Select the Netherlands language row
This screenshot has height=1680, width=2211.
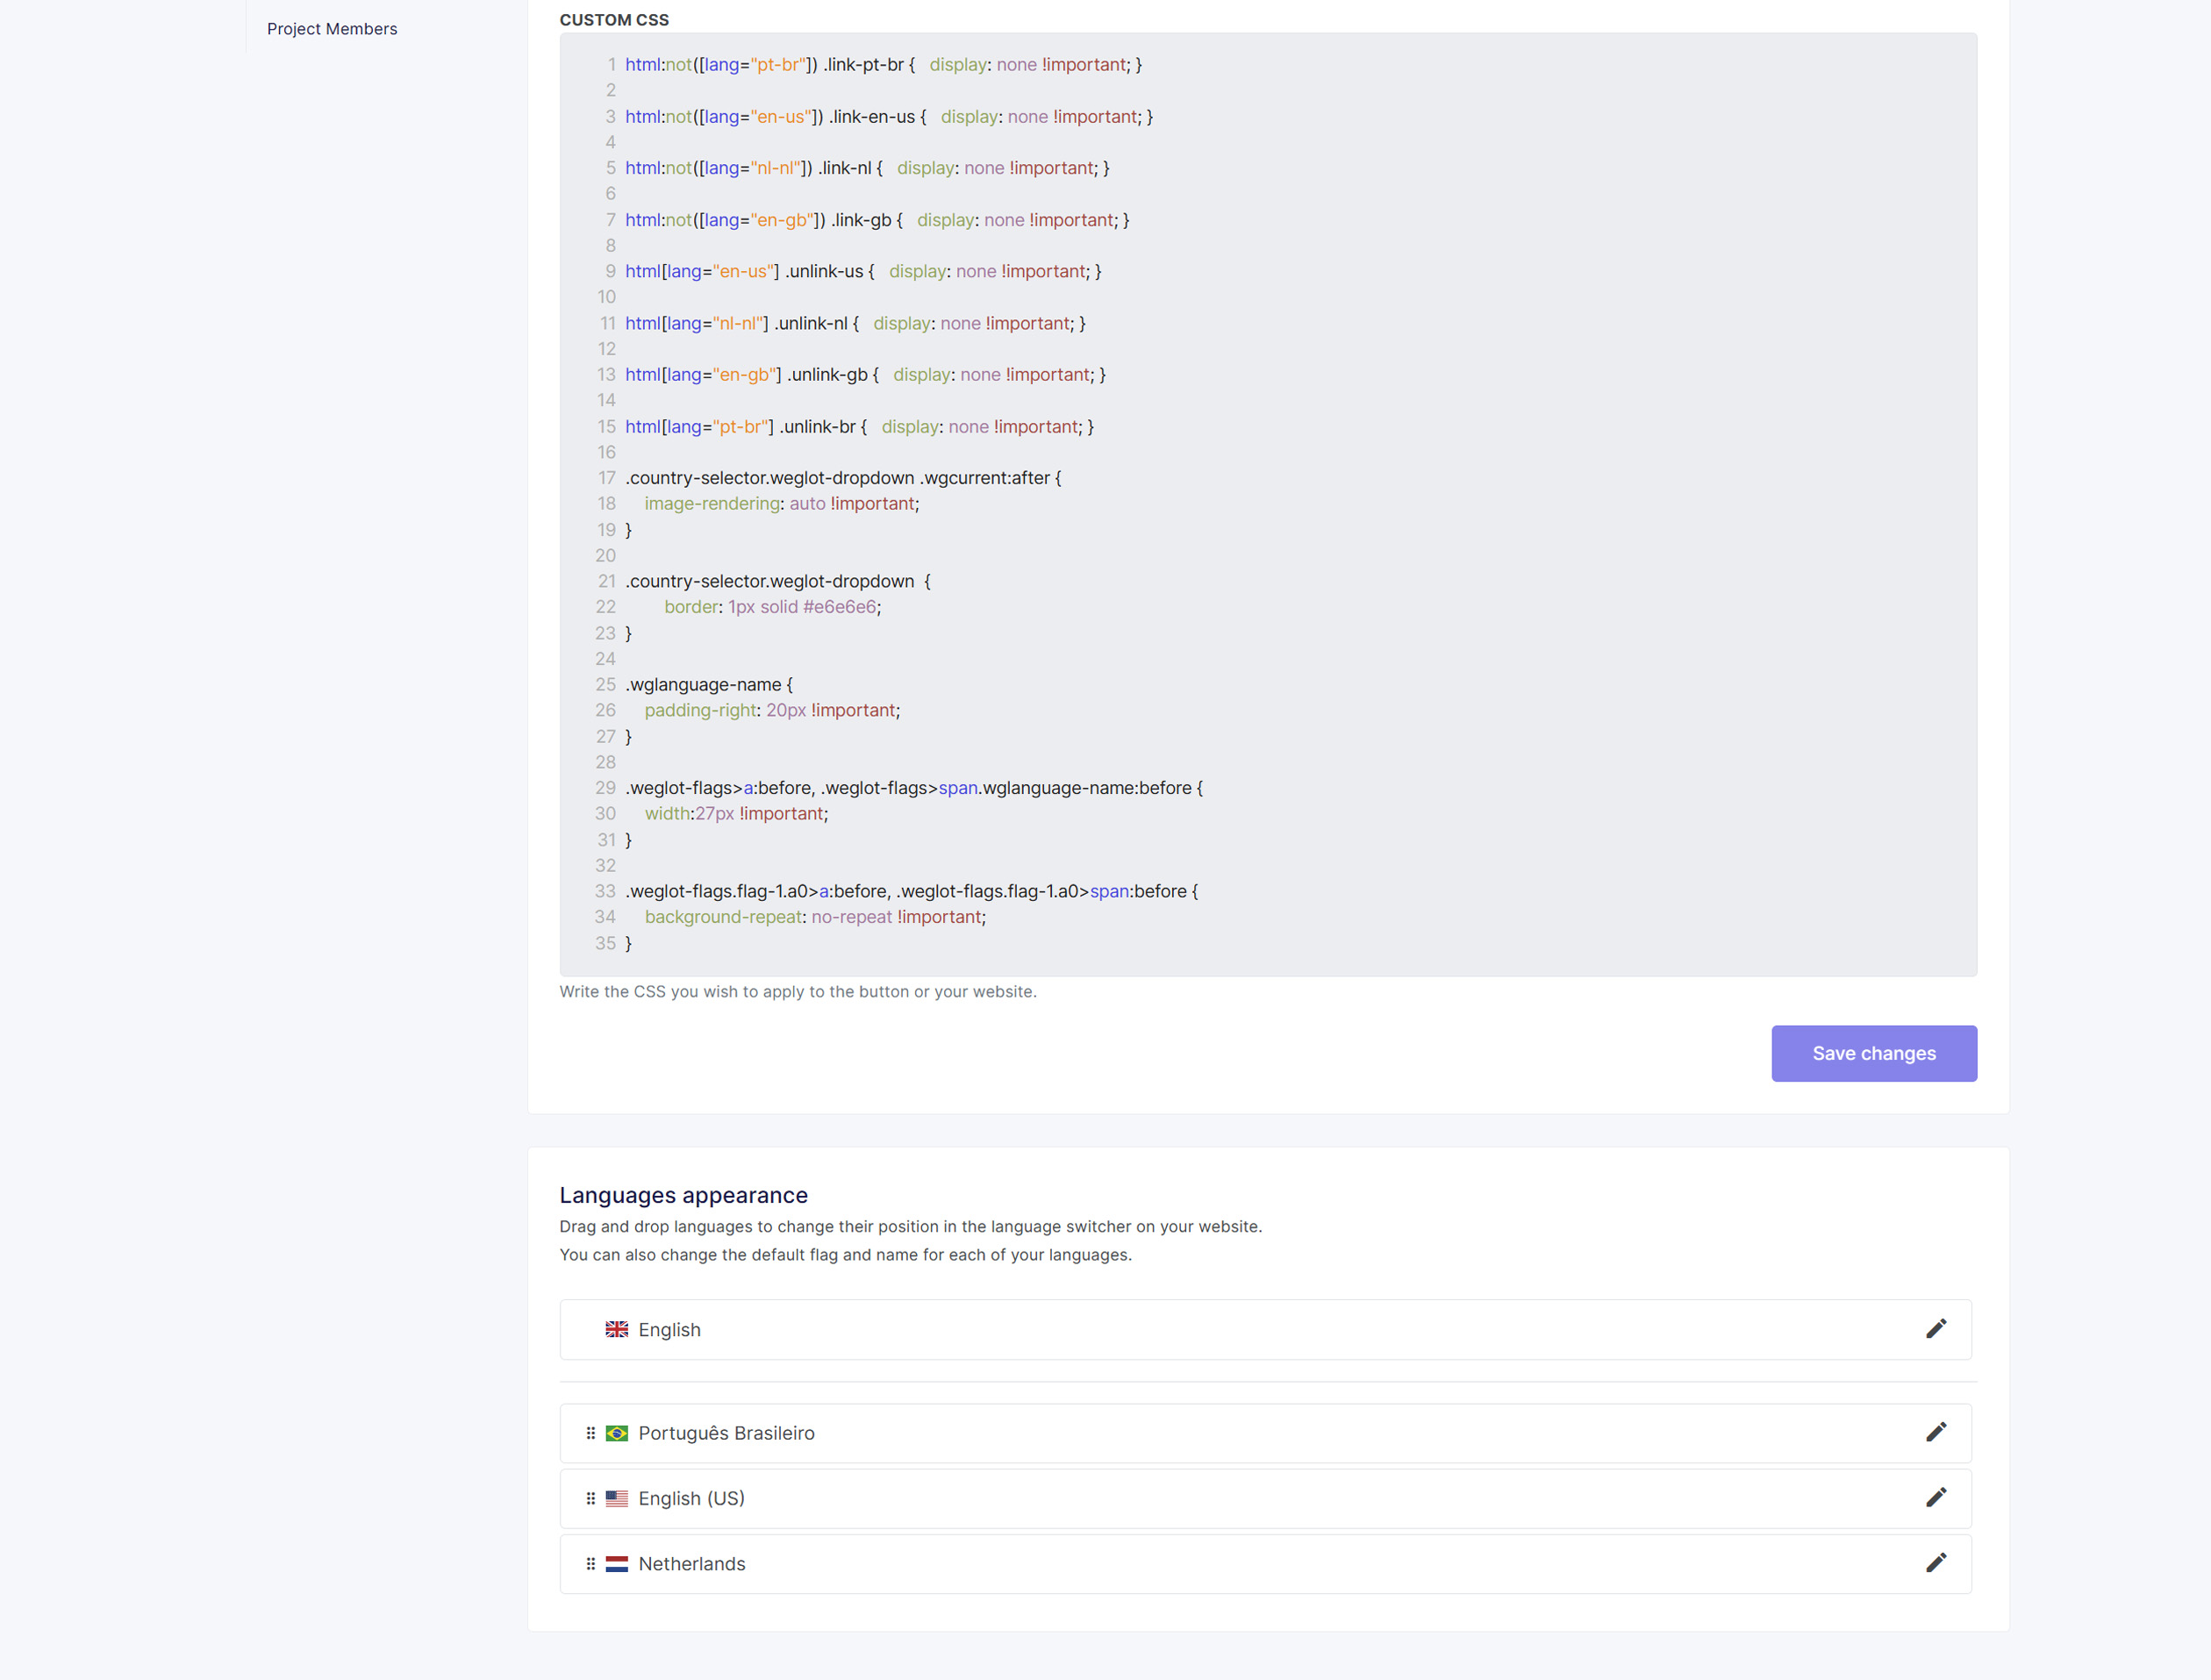click(x=1200, y=1563)
